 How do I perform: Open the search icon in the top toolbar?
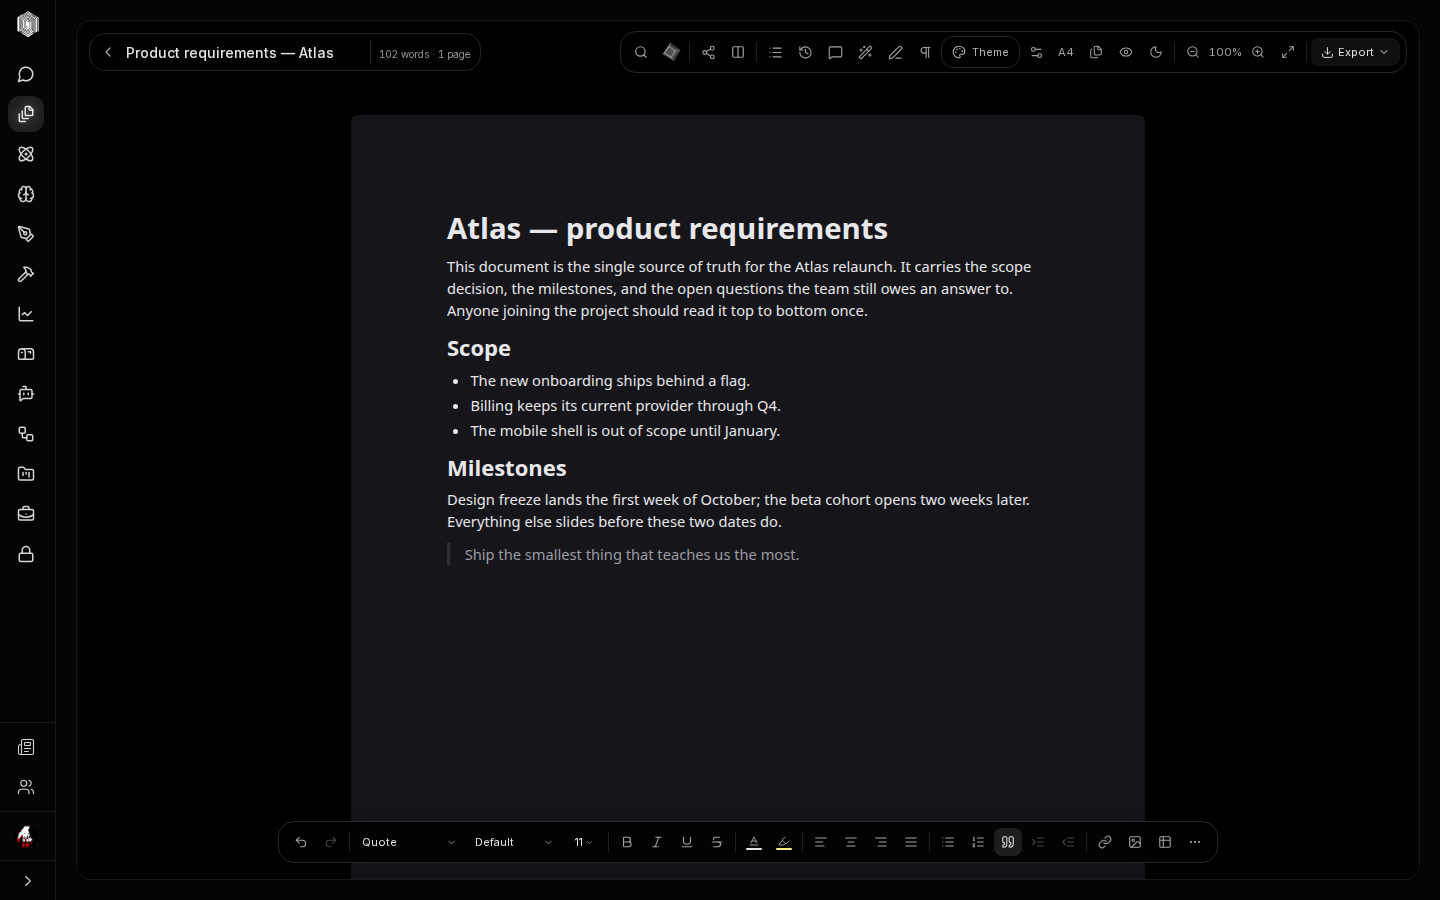pyautogui.click(x=641, y=52)
